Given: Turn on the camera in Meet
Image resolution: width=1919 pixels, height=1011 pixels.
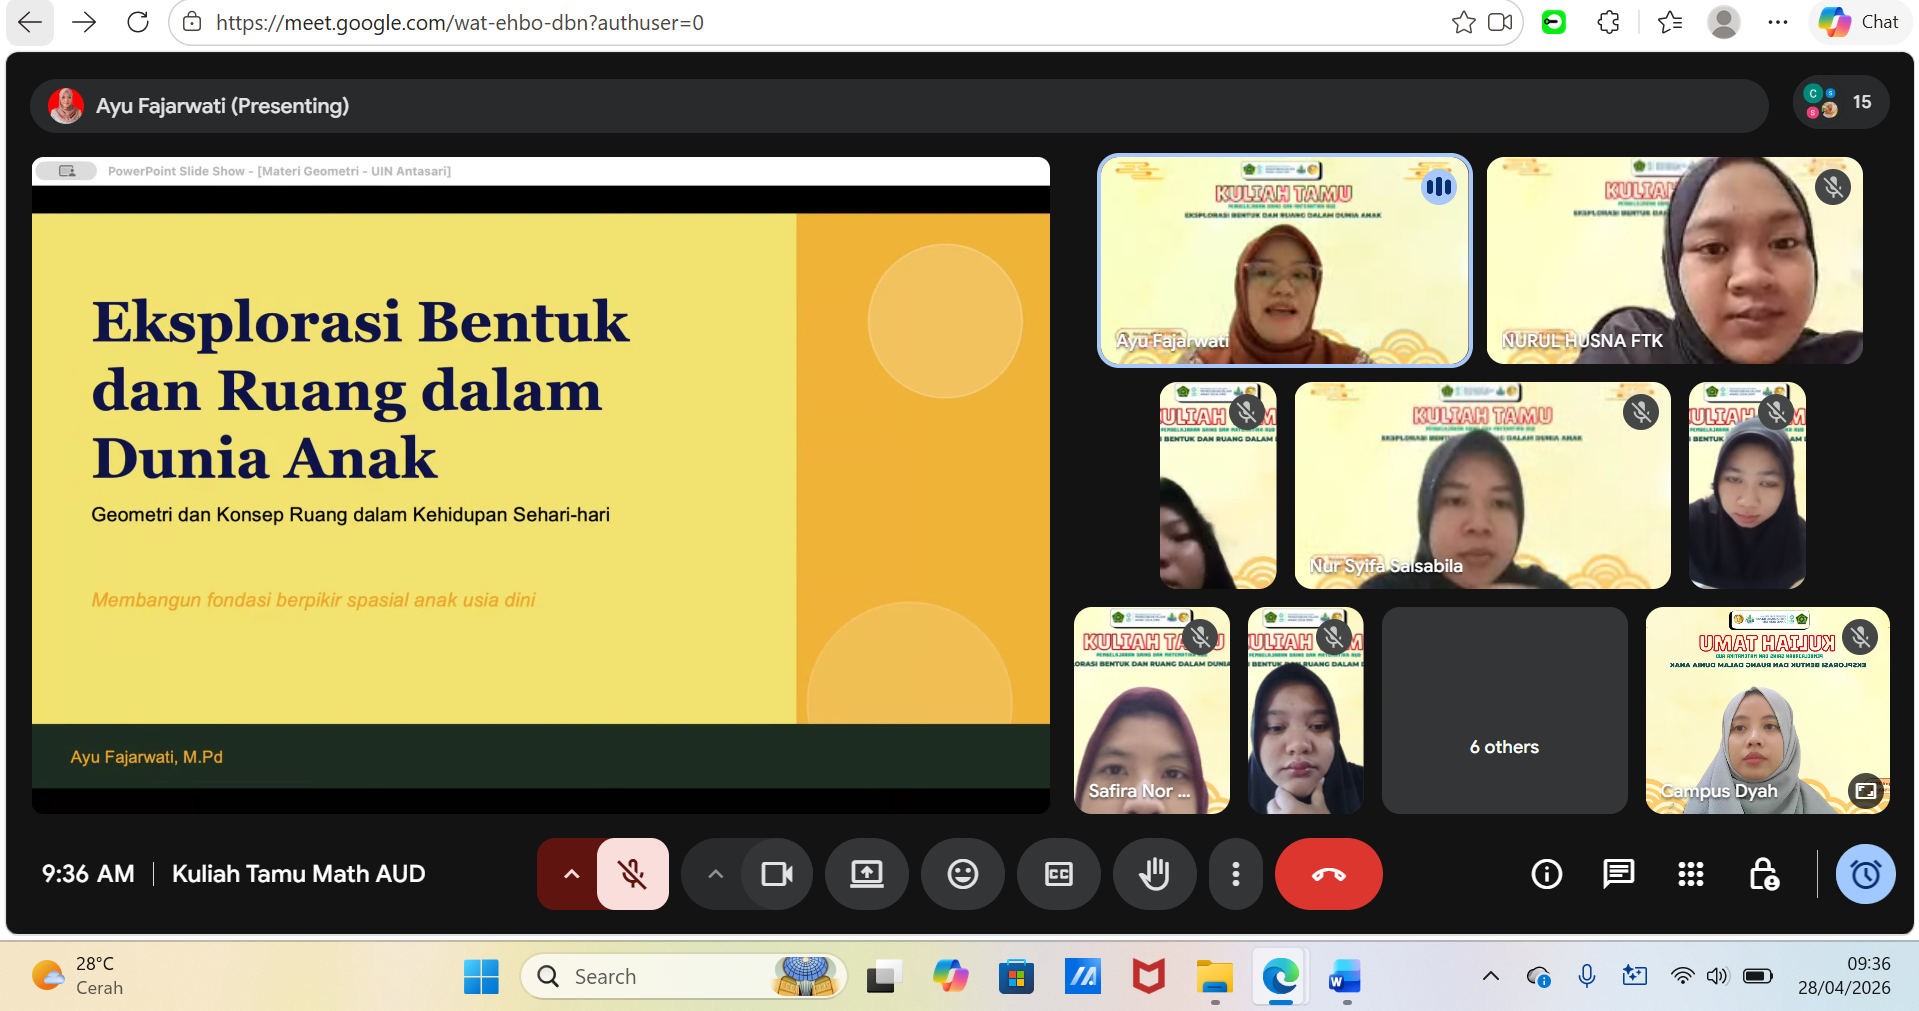Looking at the screenshot, I should pos(777,874).
